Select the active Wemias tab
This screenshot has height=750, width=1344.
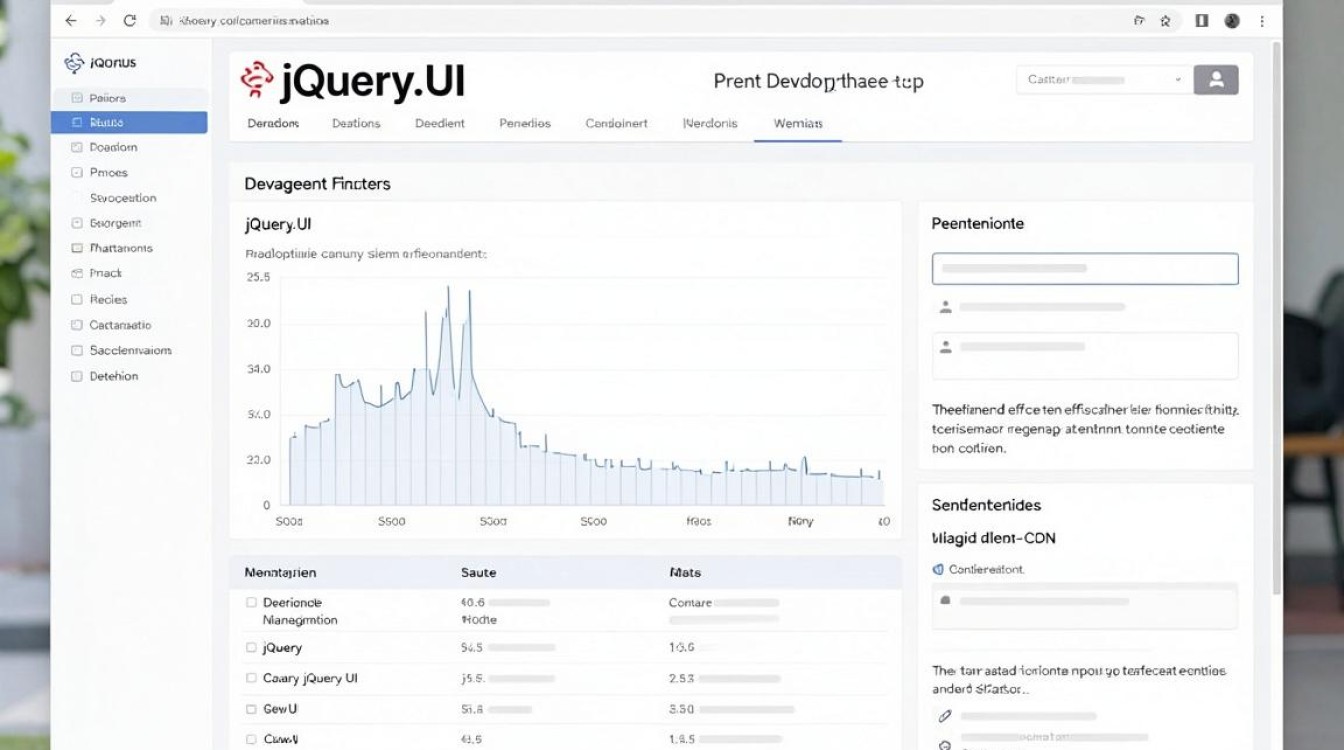coord(798,123)
